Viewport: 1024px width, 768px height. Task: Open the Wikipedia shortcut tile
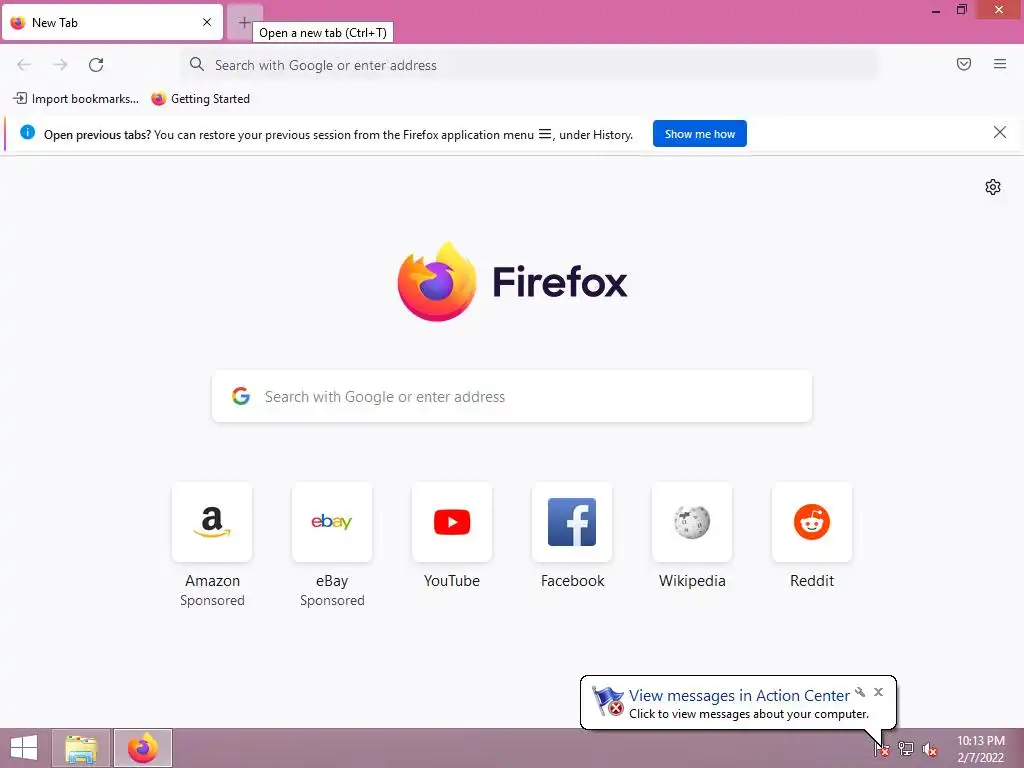coord(692,522)
